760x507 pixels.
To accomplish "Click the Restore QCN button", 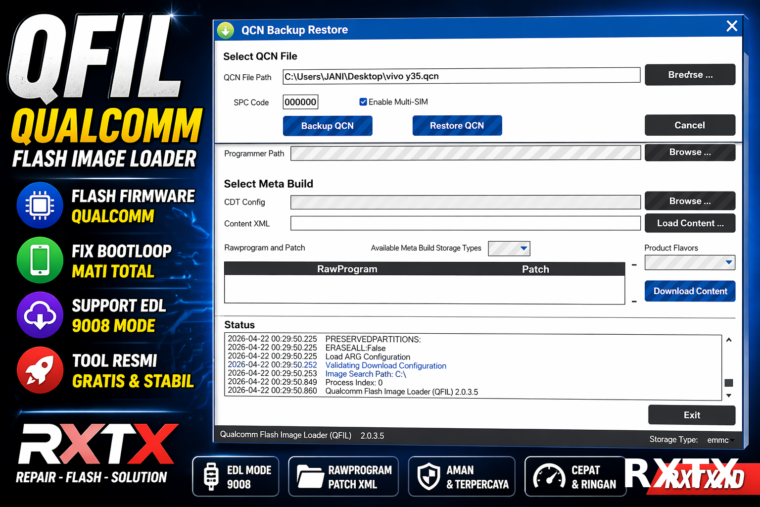I will (x=457, y=125).
